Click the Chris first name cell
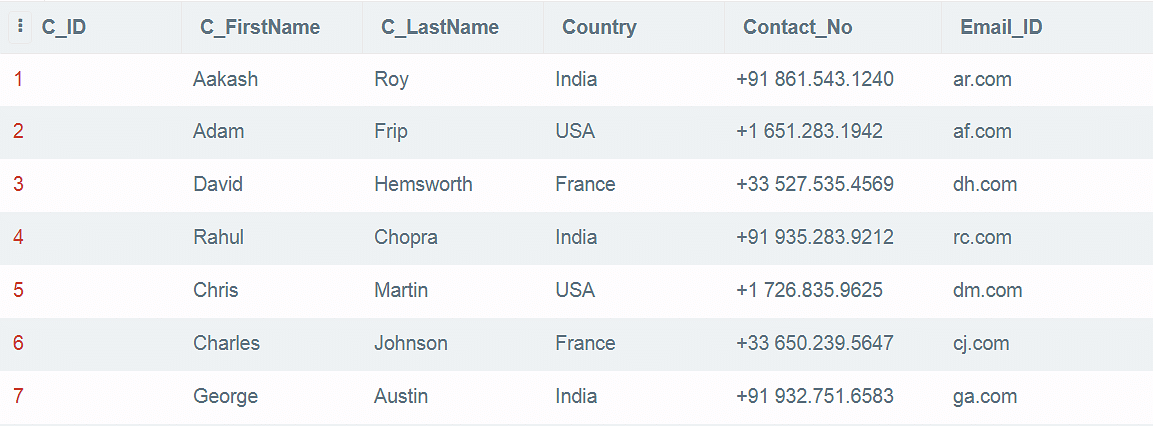This screenshot has width=1153, height=426. coord(215,290)
